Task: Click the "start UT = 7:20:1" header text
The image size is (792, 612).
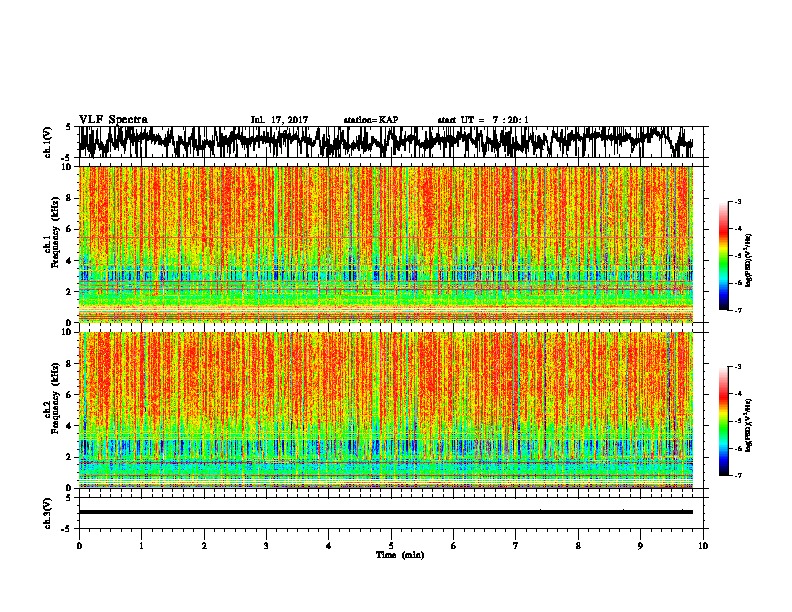Action: 483,120
